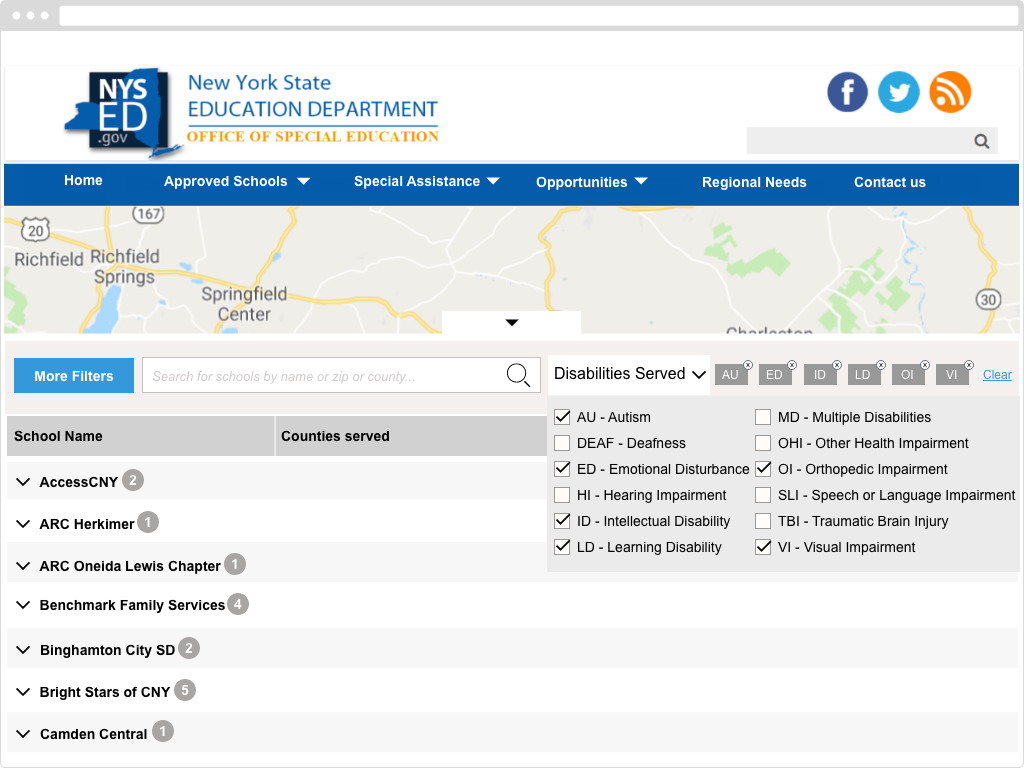This screenshot has width=1024, height=768.
Task: Enable the TBI - Traumatic Brain Injury checkbox
Action: pyautogui.click(x=763, y=521)
